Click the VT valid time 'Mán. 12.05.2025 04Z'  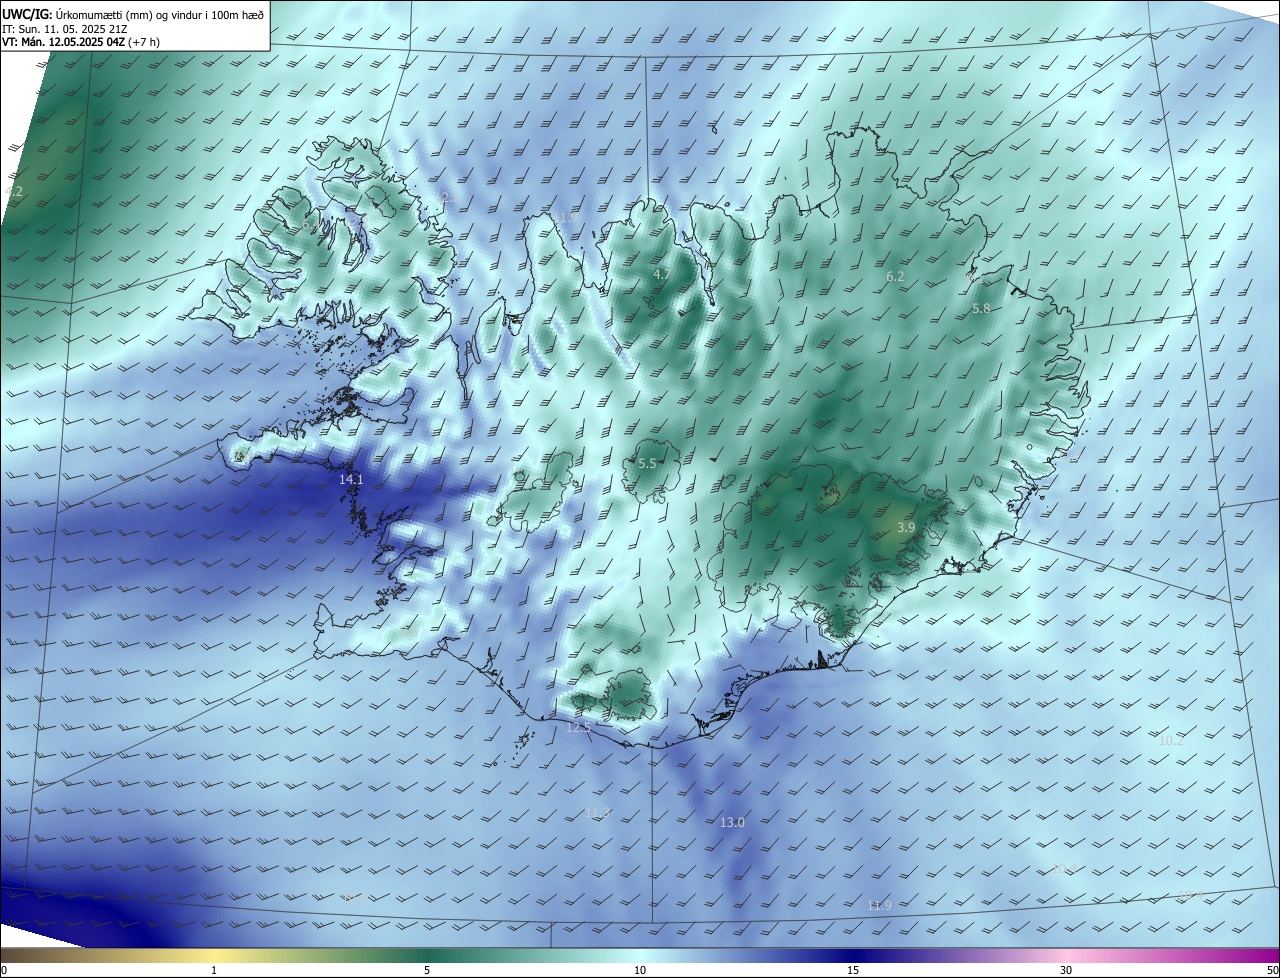(x=71, y=42)
